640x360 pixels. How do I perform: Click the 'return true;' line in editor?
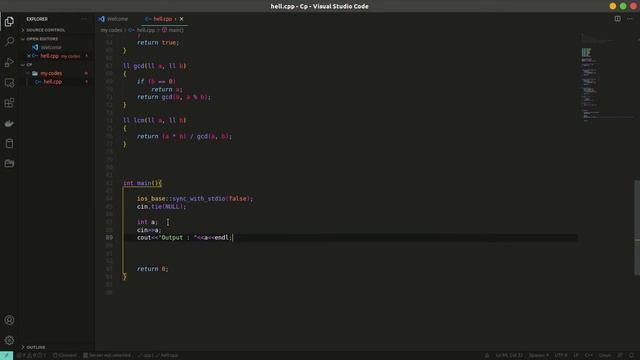coord(158,42)
